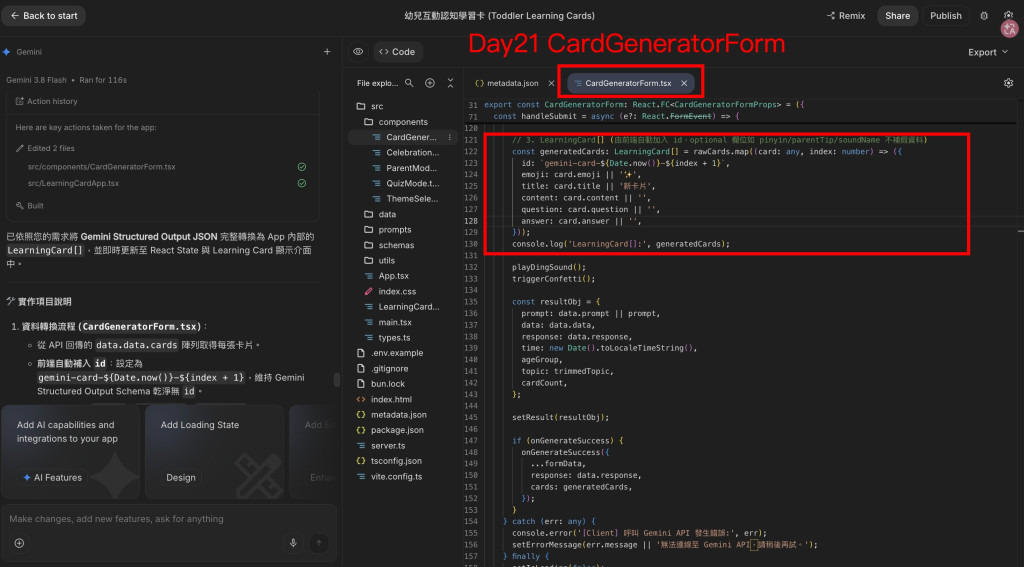Select the Code view tab

[398, 52]
